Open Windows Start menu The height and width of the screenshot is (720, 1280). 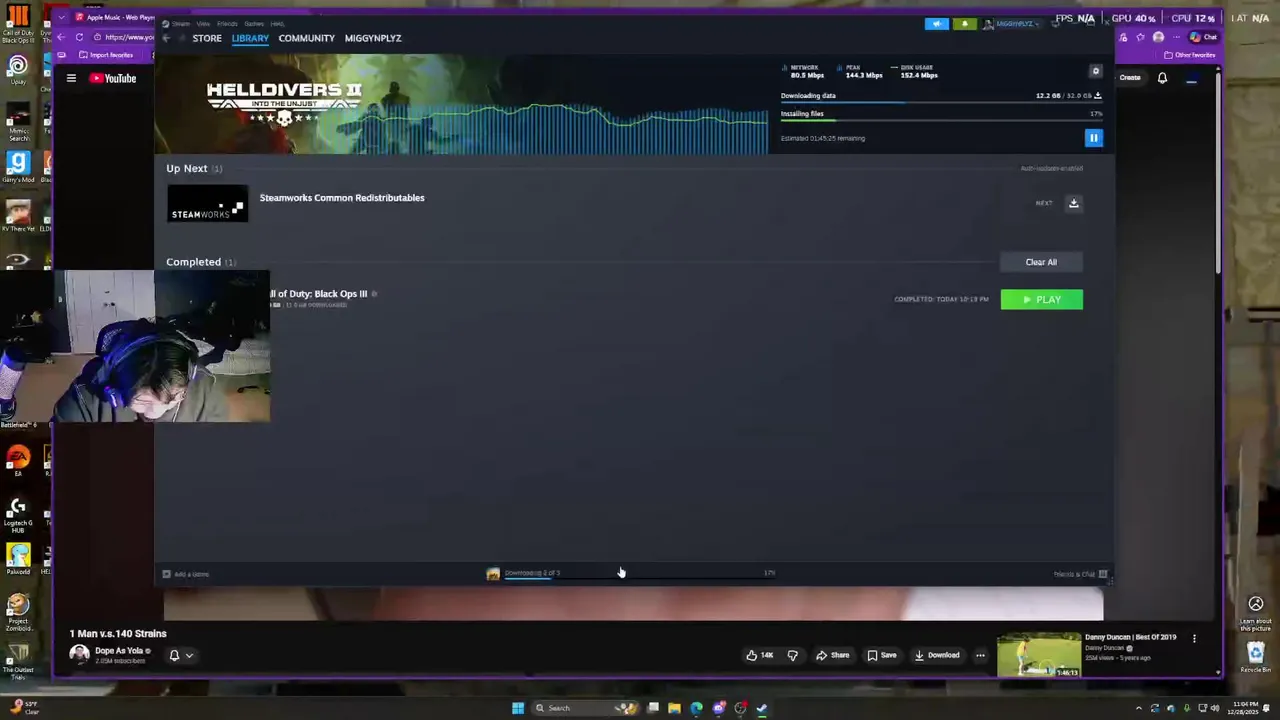[x=518, y=708]
